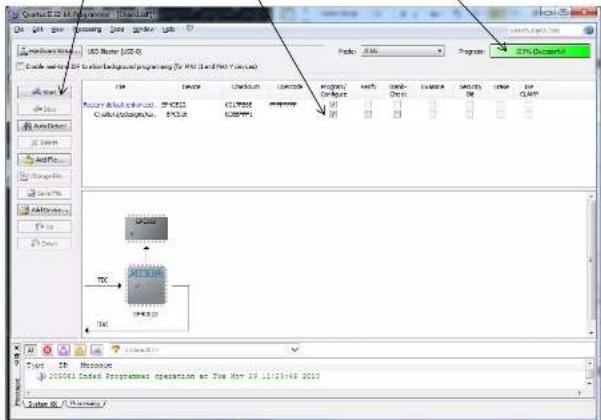Open the Tools menu

tap(117, 29)
